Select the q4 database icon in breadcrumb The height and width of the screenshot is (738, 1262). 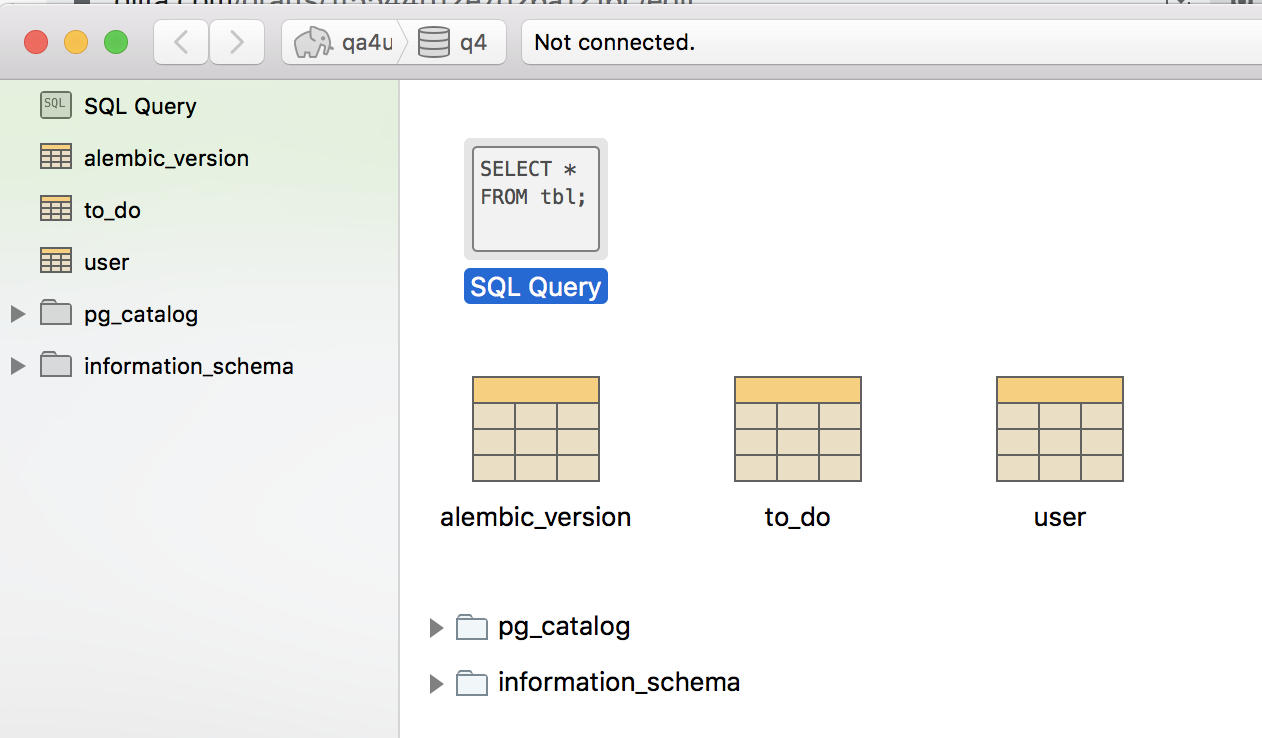pos(429,42)
